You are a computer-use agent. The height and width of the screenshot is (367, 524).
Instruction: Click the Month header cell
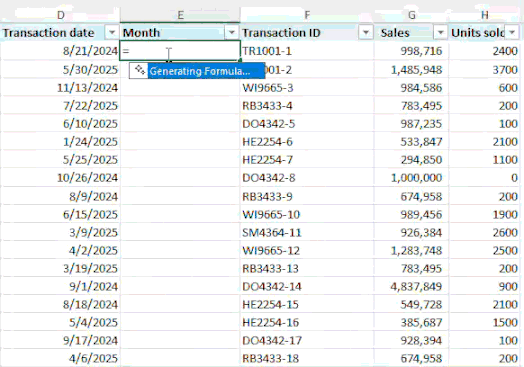(x=180, y=32)
